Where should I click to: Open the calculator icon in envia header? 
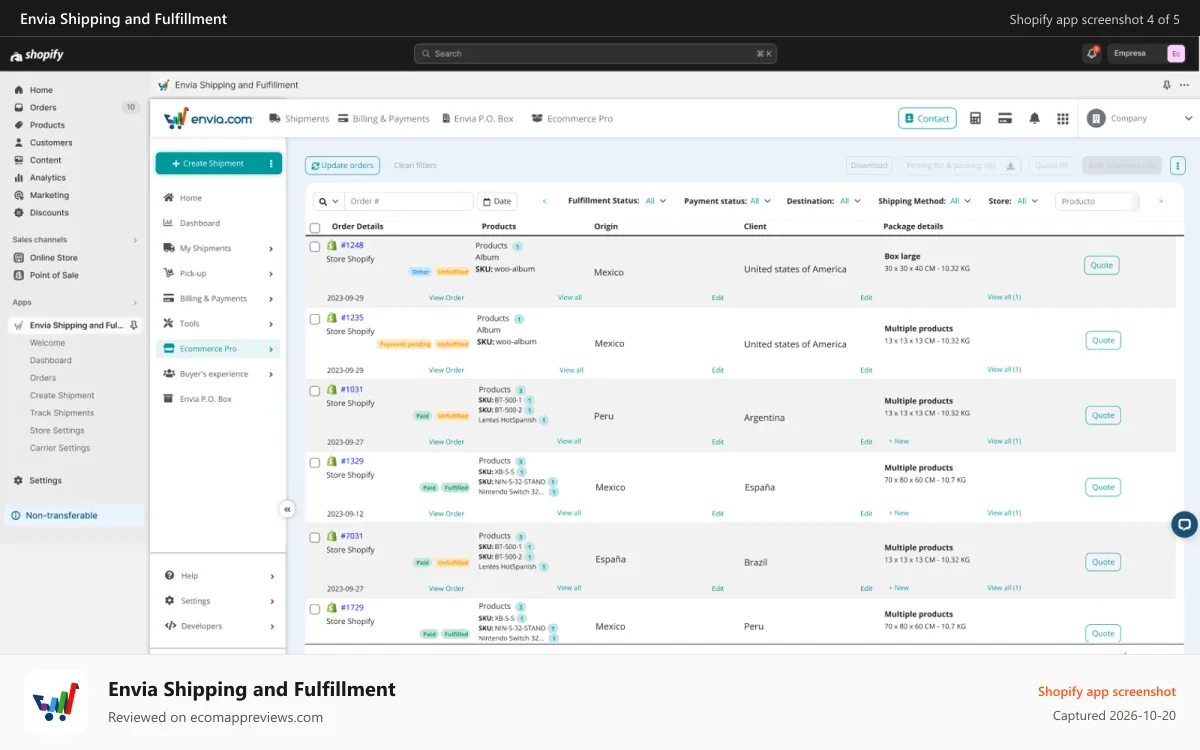click(x=975, y=118)
